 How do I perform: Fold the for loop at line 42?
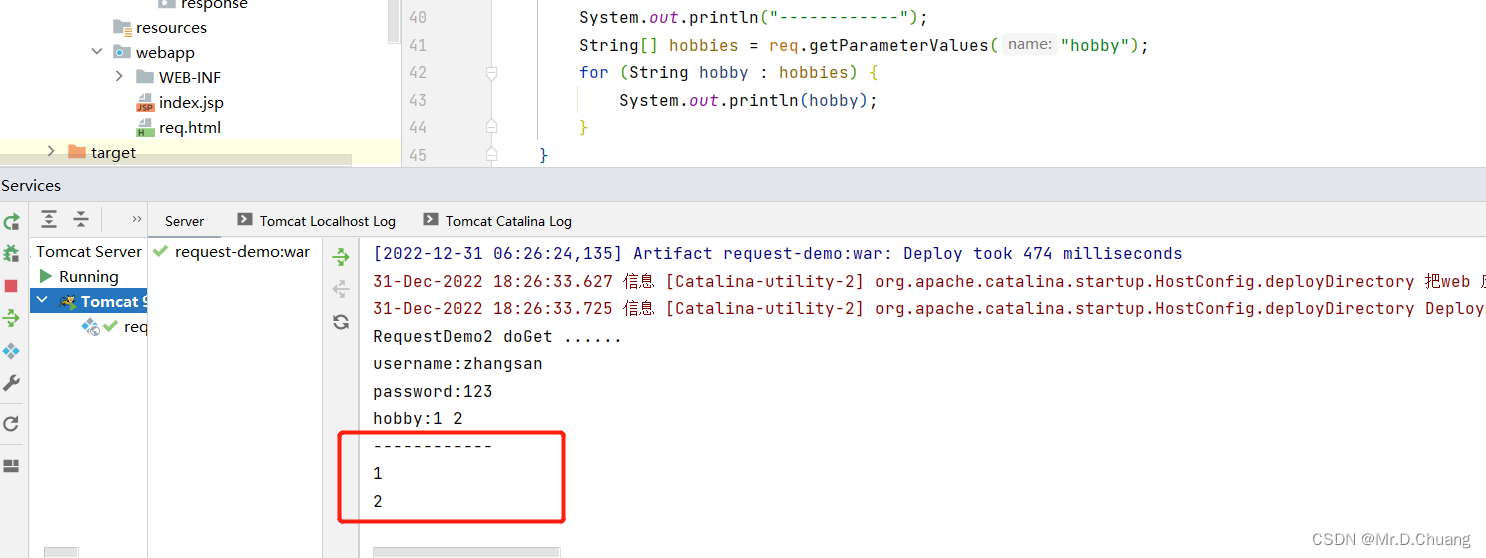491,72
